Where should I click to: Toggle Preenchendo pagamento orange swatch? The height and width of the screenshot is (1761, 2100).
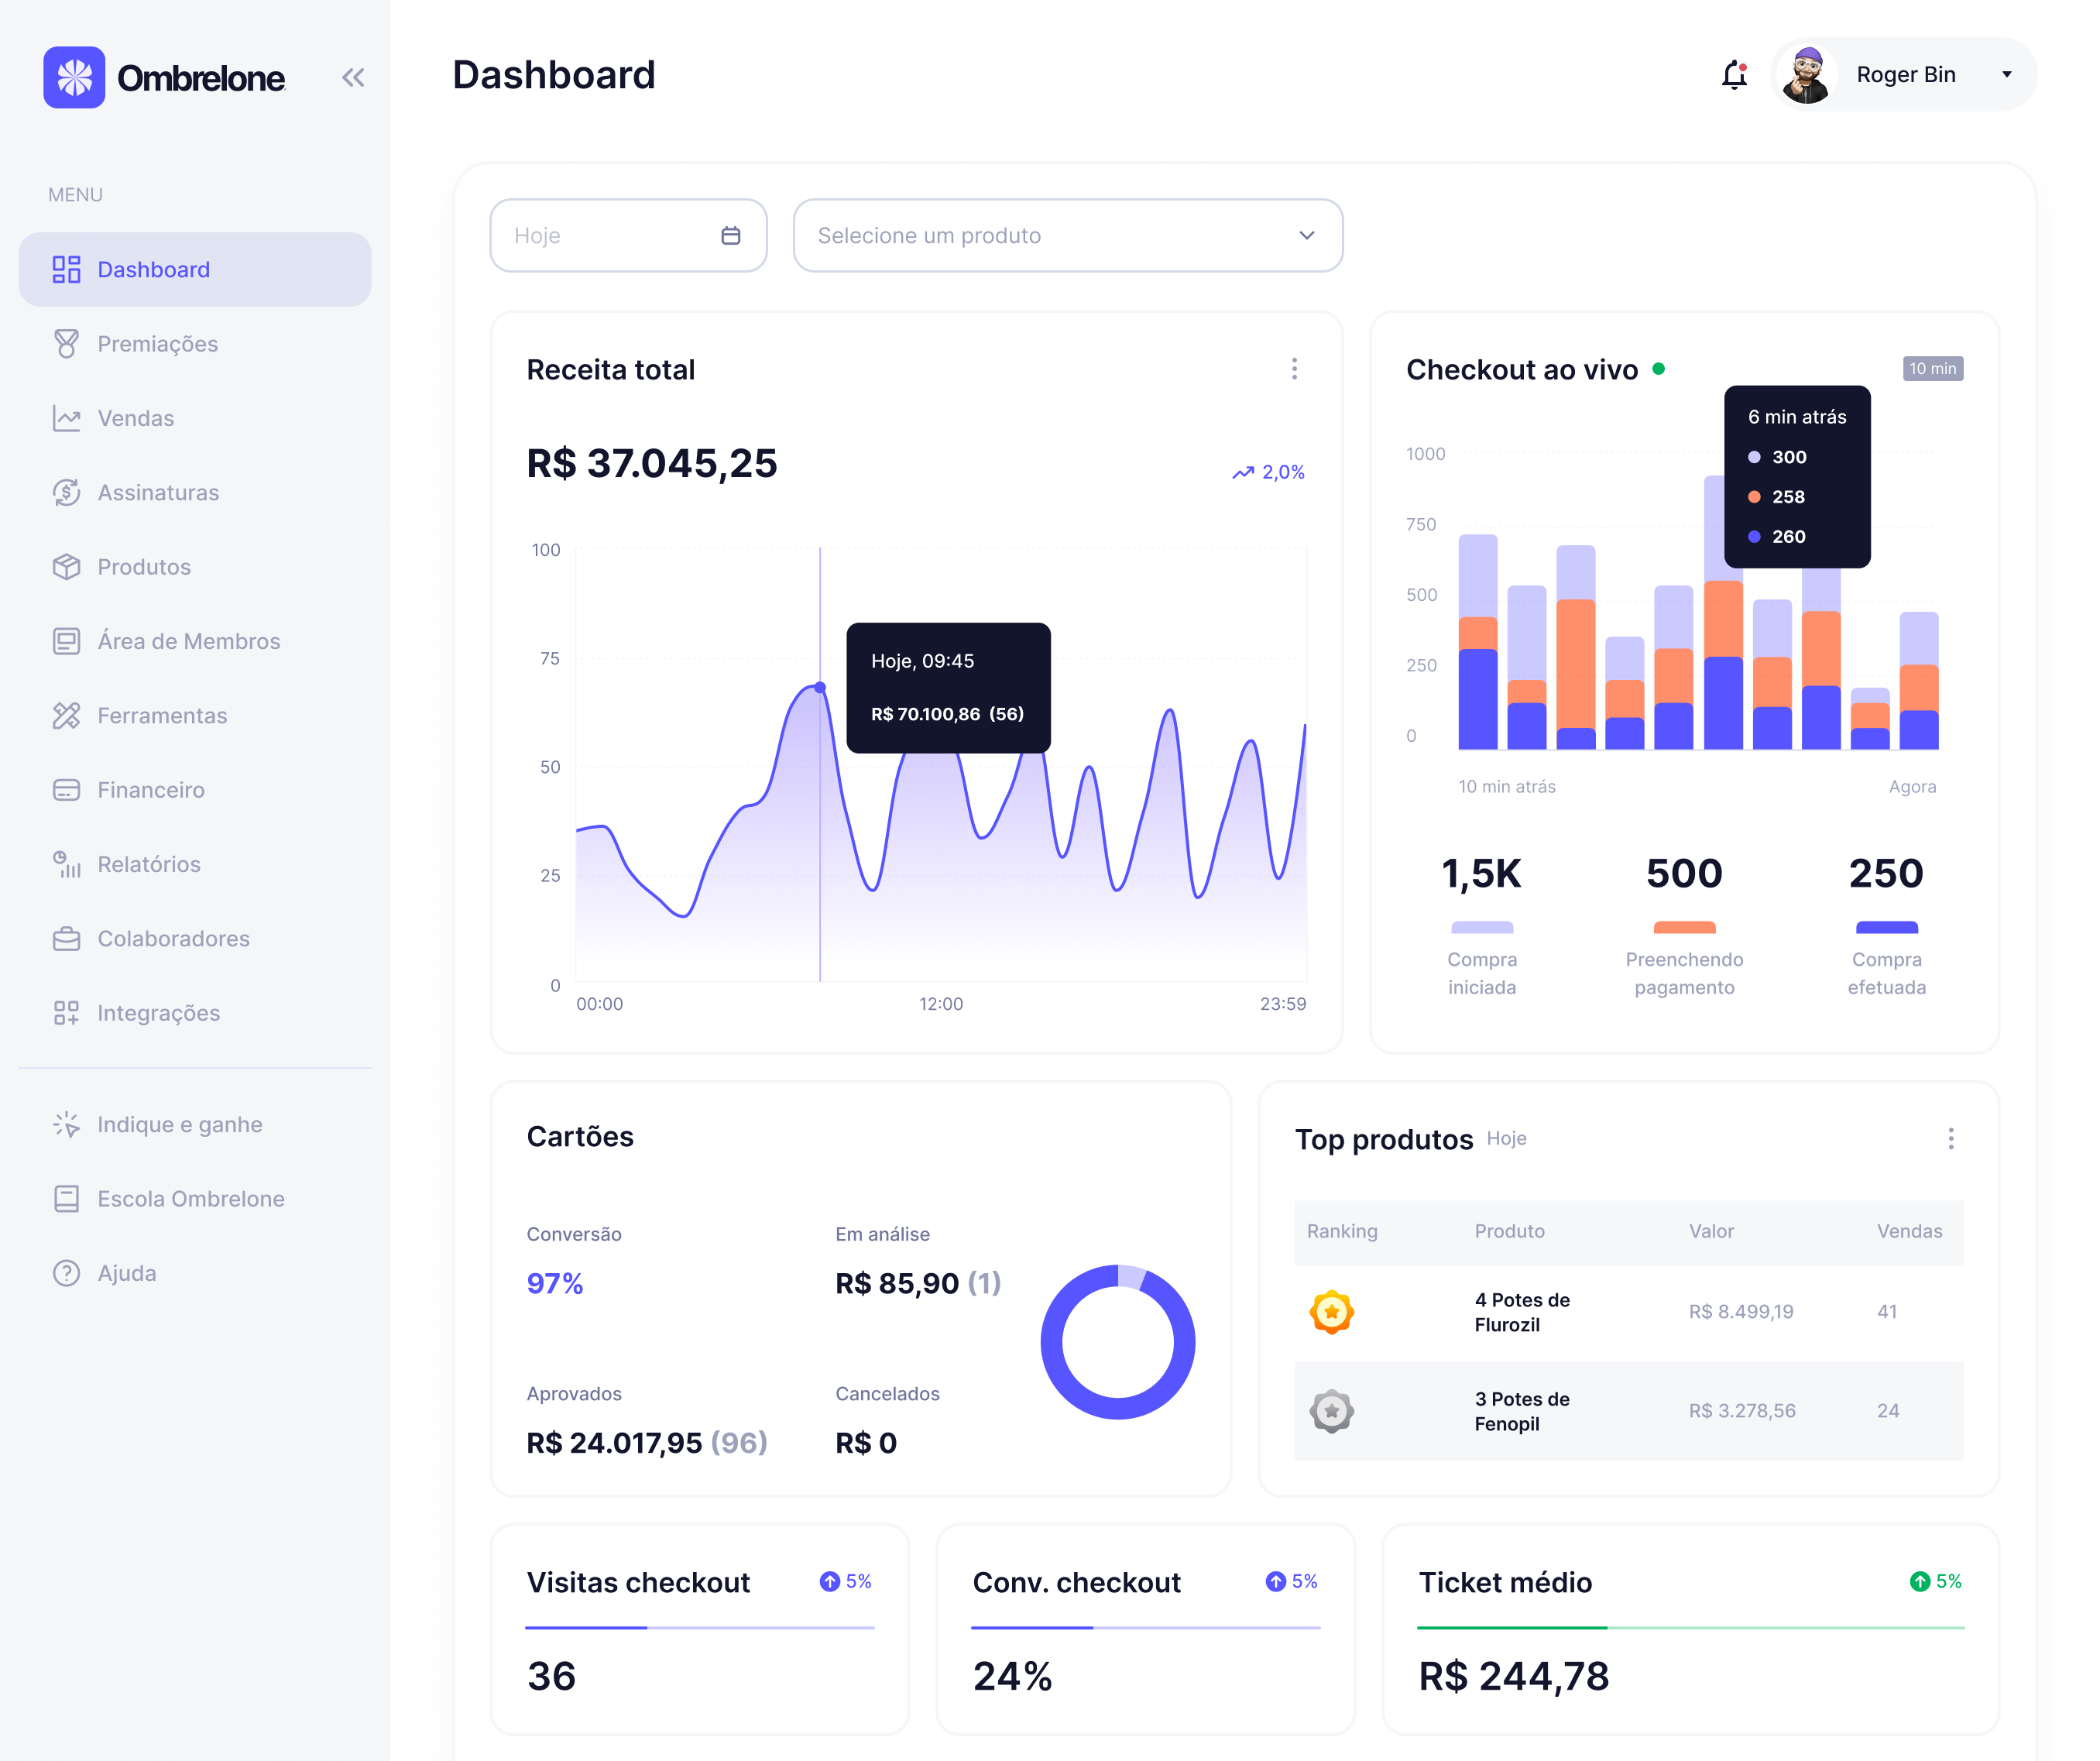coord(1684,927)
